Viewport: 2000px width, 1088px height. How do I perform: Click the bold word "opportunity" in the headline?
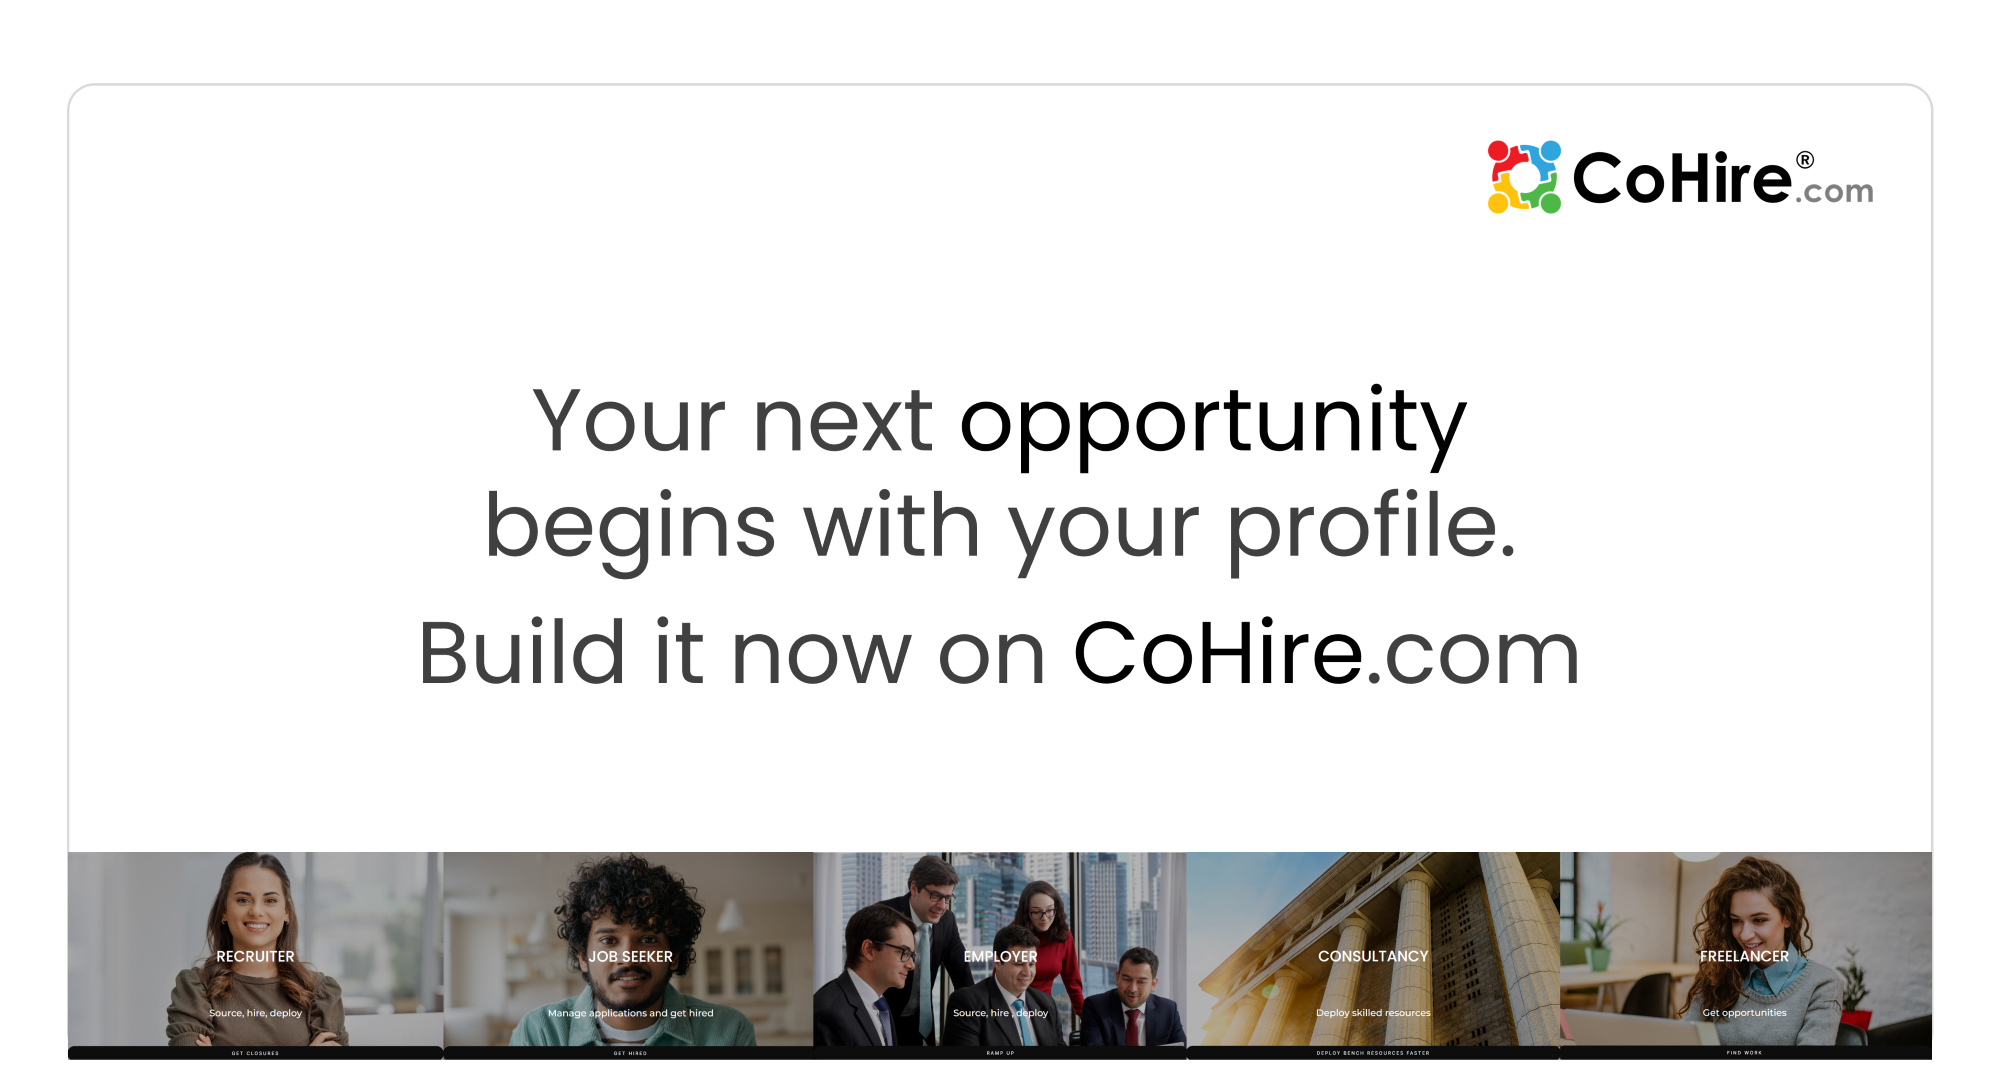click(1212, 421)
